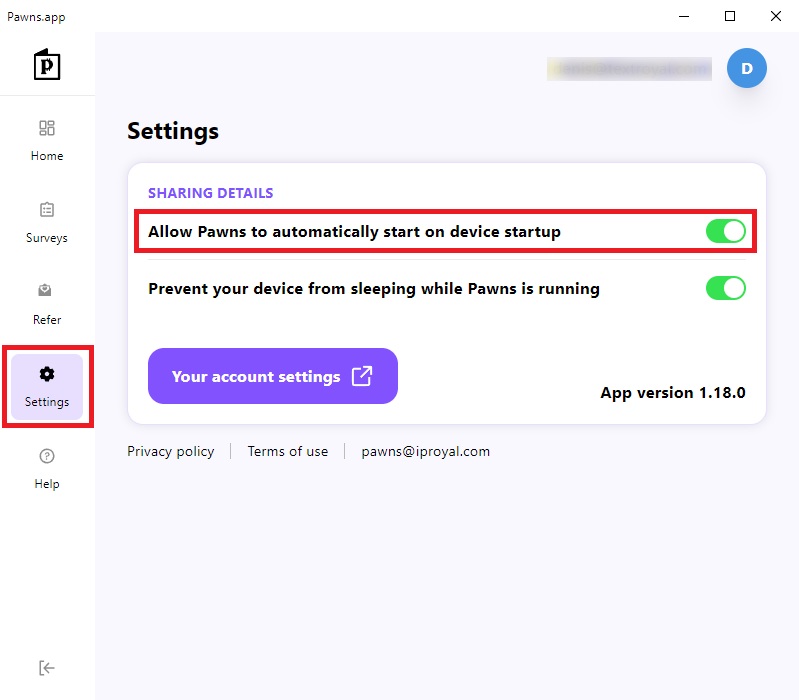Viewport: 799px width, 700px height.
Task: Open the Surveys clipboard icon
Action: (47, 209)
